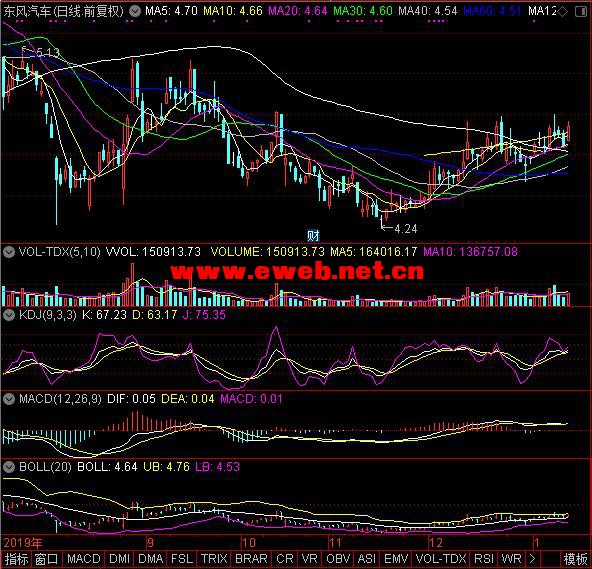The image size is (592, 569).
Task: Click the diamond icon beside the MA labels
Action: coord(563,12)
